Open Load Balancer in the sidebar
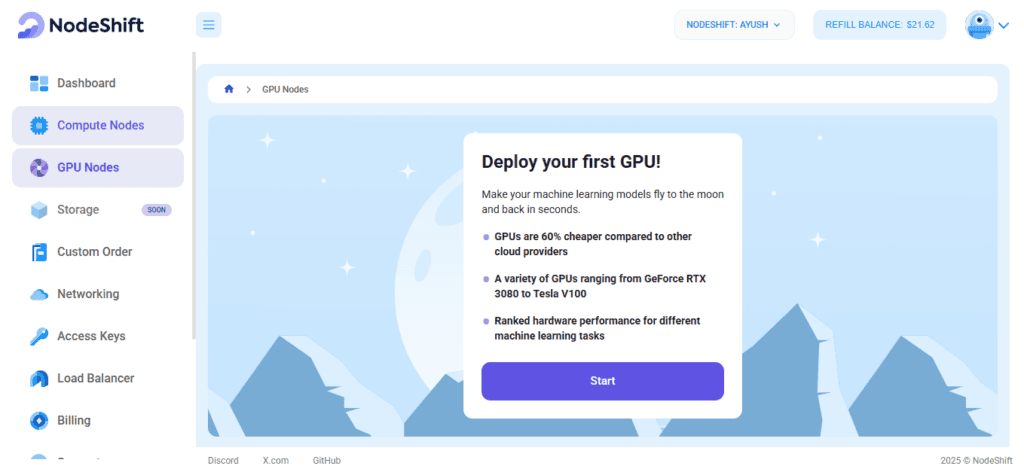 (98, 378)
